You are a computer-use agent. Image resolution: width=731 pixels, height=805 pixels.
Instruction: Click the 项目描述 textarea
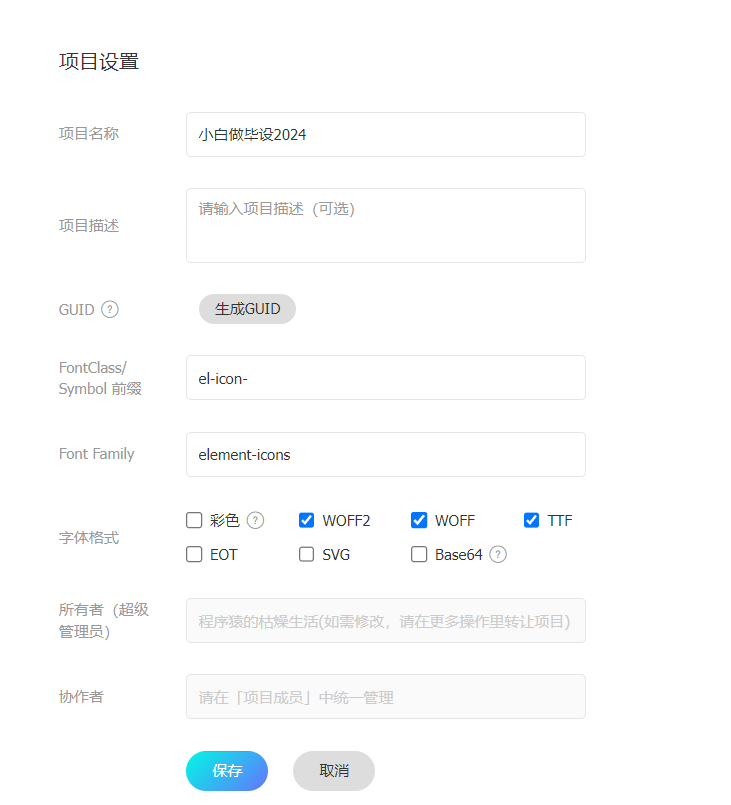click(x=386, y=225)
